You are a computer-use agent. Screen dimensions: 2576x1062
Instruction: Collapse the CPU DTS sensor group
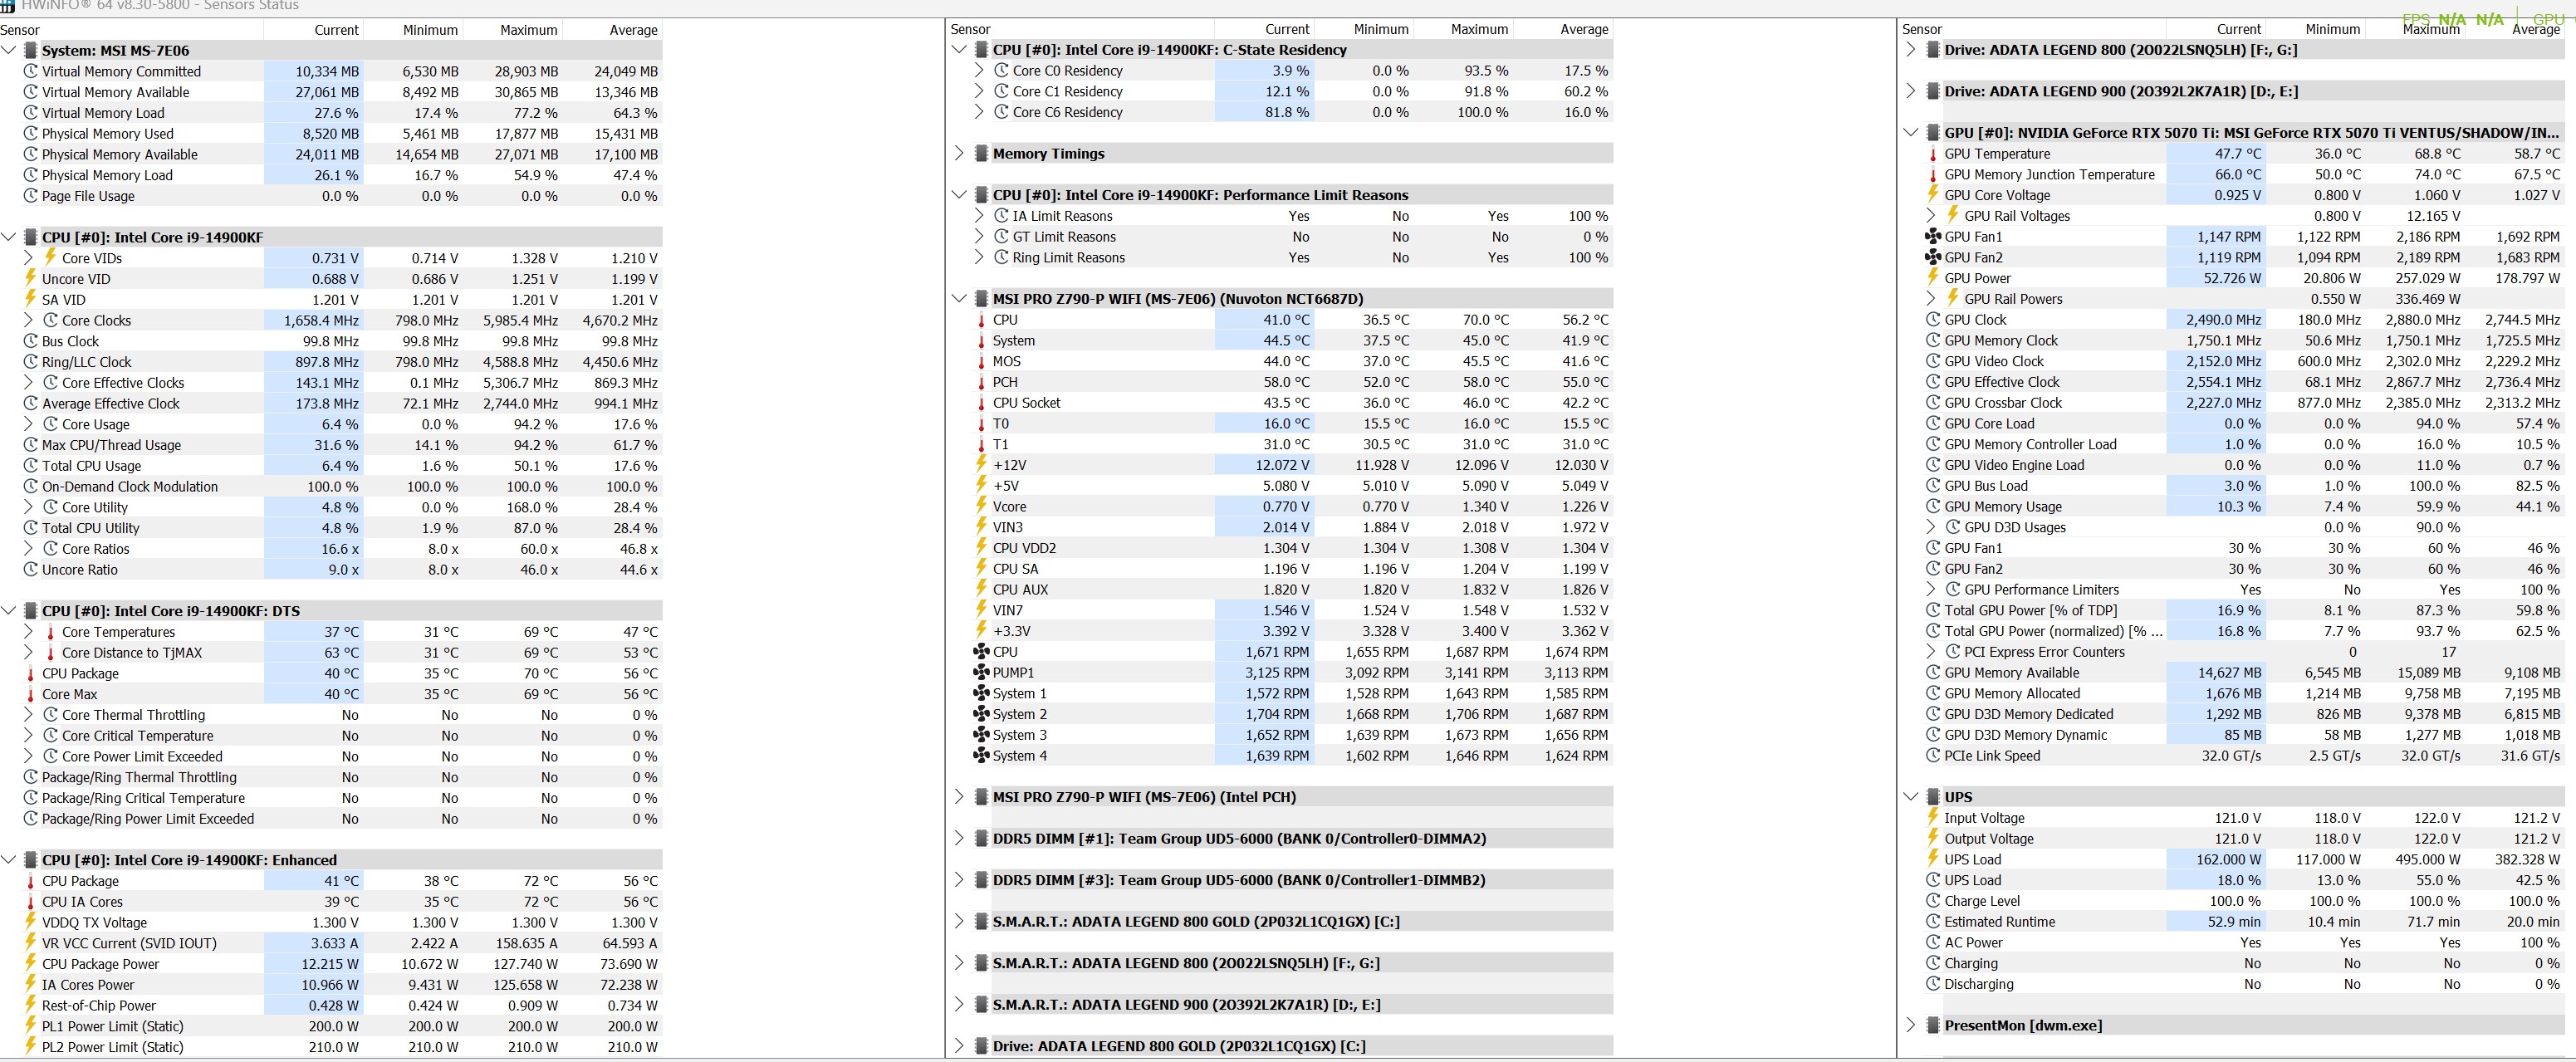pos(9,611)
